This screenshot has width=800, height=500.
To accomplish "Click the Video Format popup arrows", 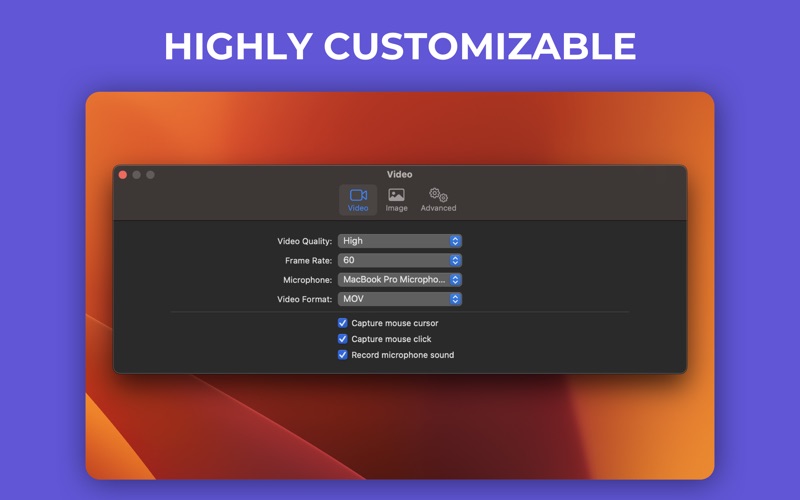I will pos(455,299).
